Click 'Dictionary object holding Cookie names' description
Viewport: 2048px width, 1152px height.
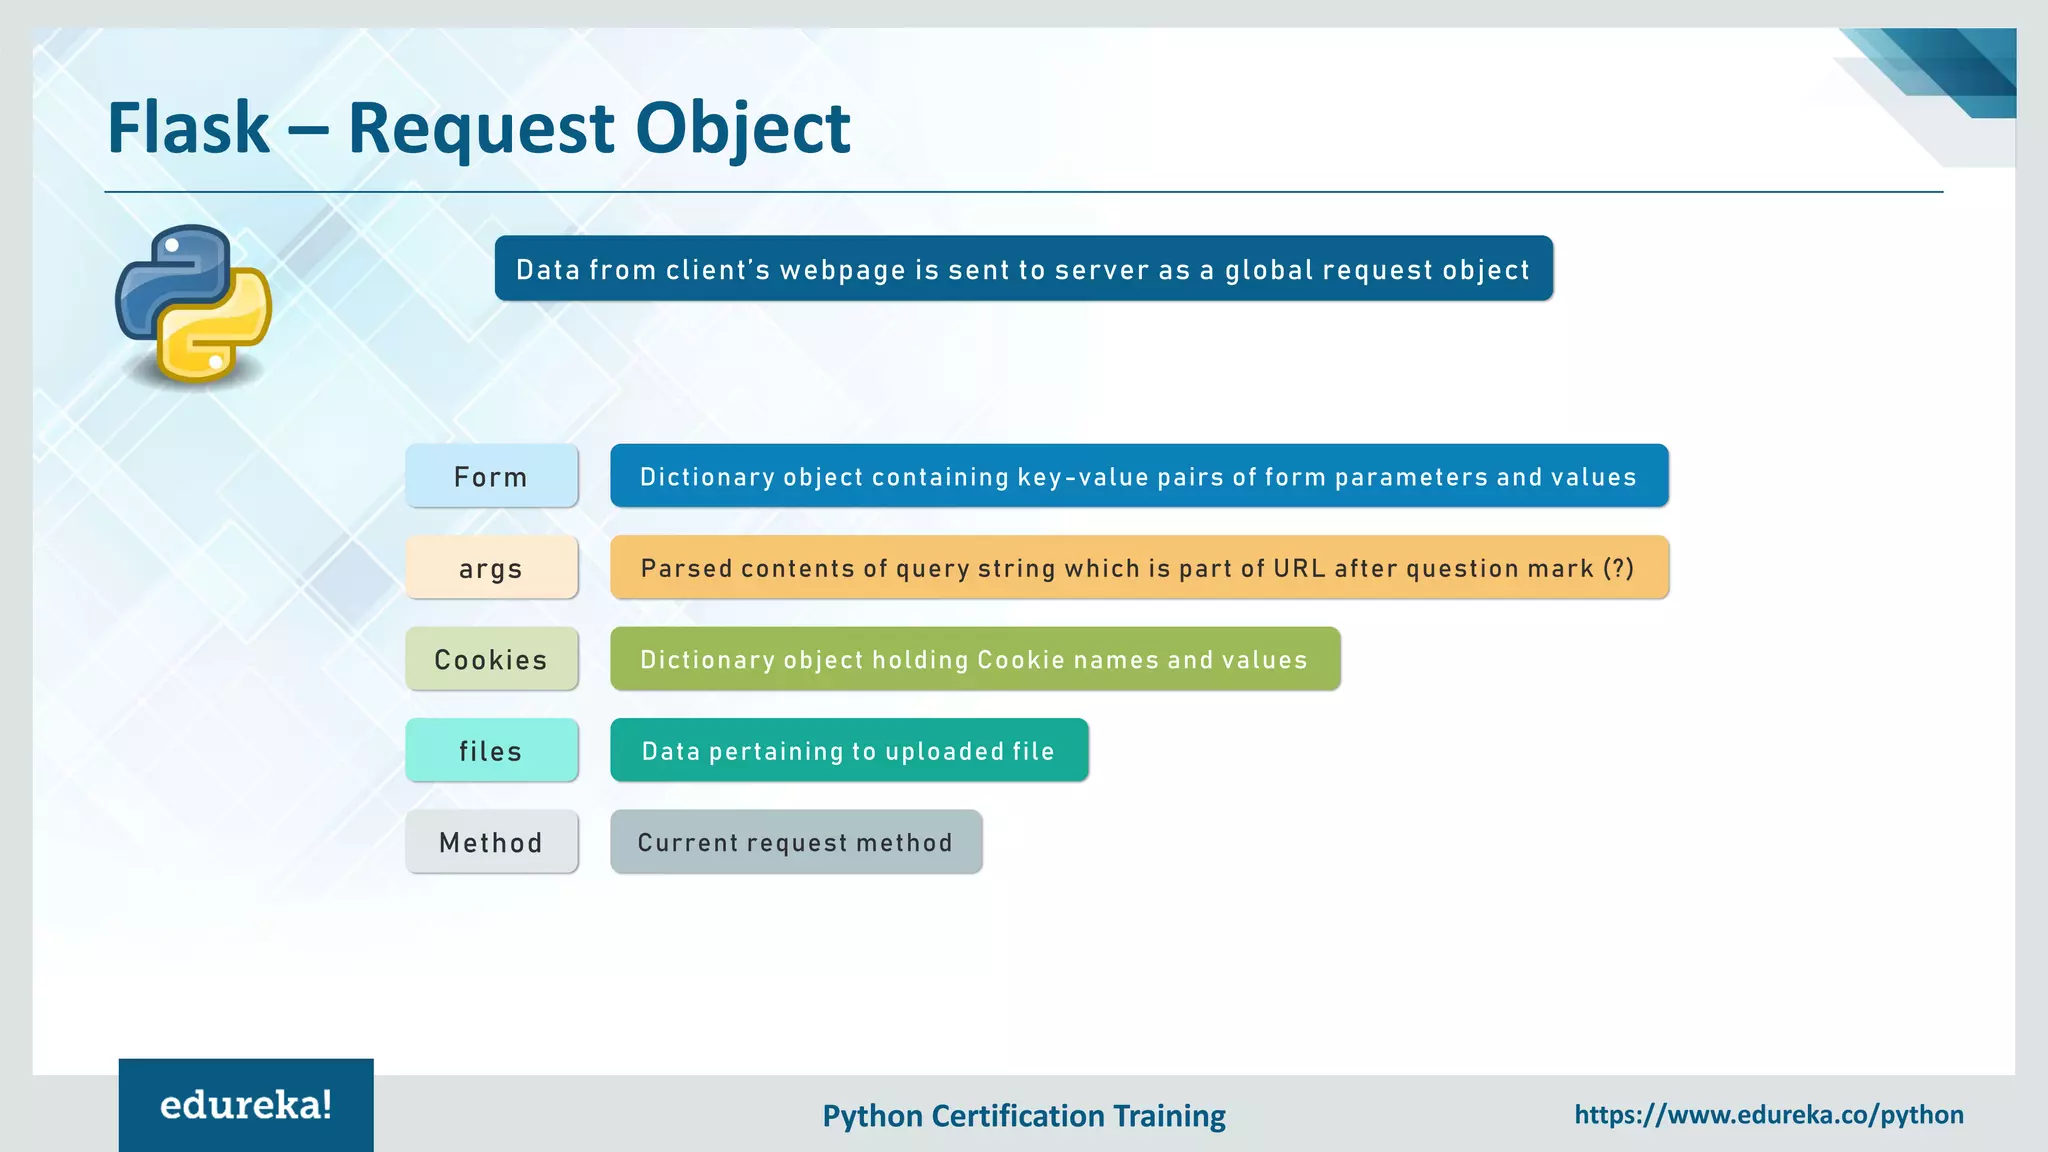[975, 659]
